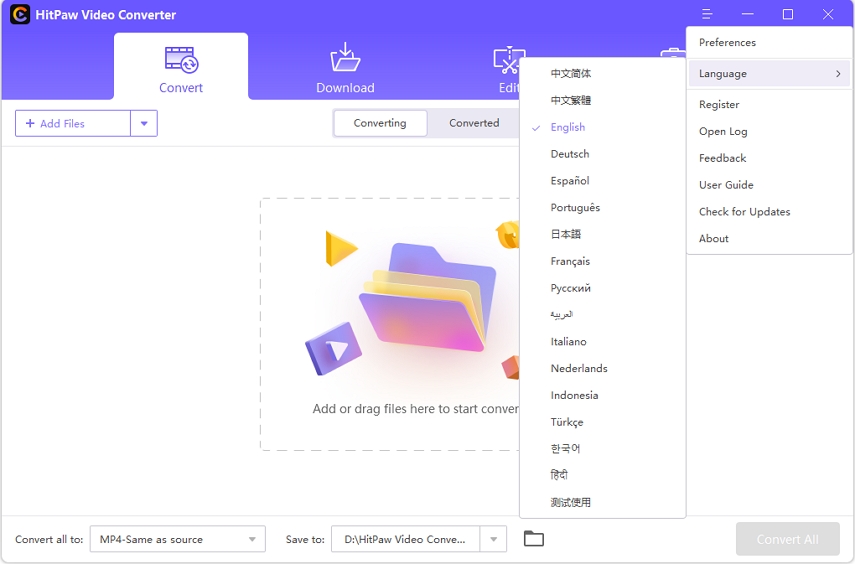Click the Download tab tray icon
855x564 pixels.
click(x=345, y=57)
